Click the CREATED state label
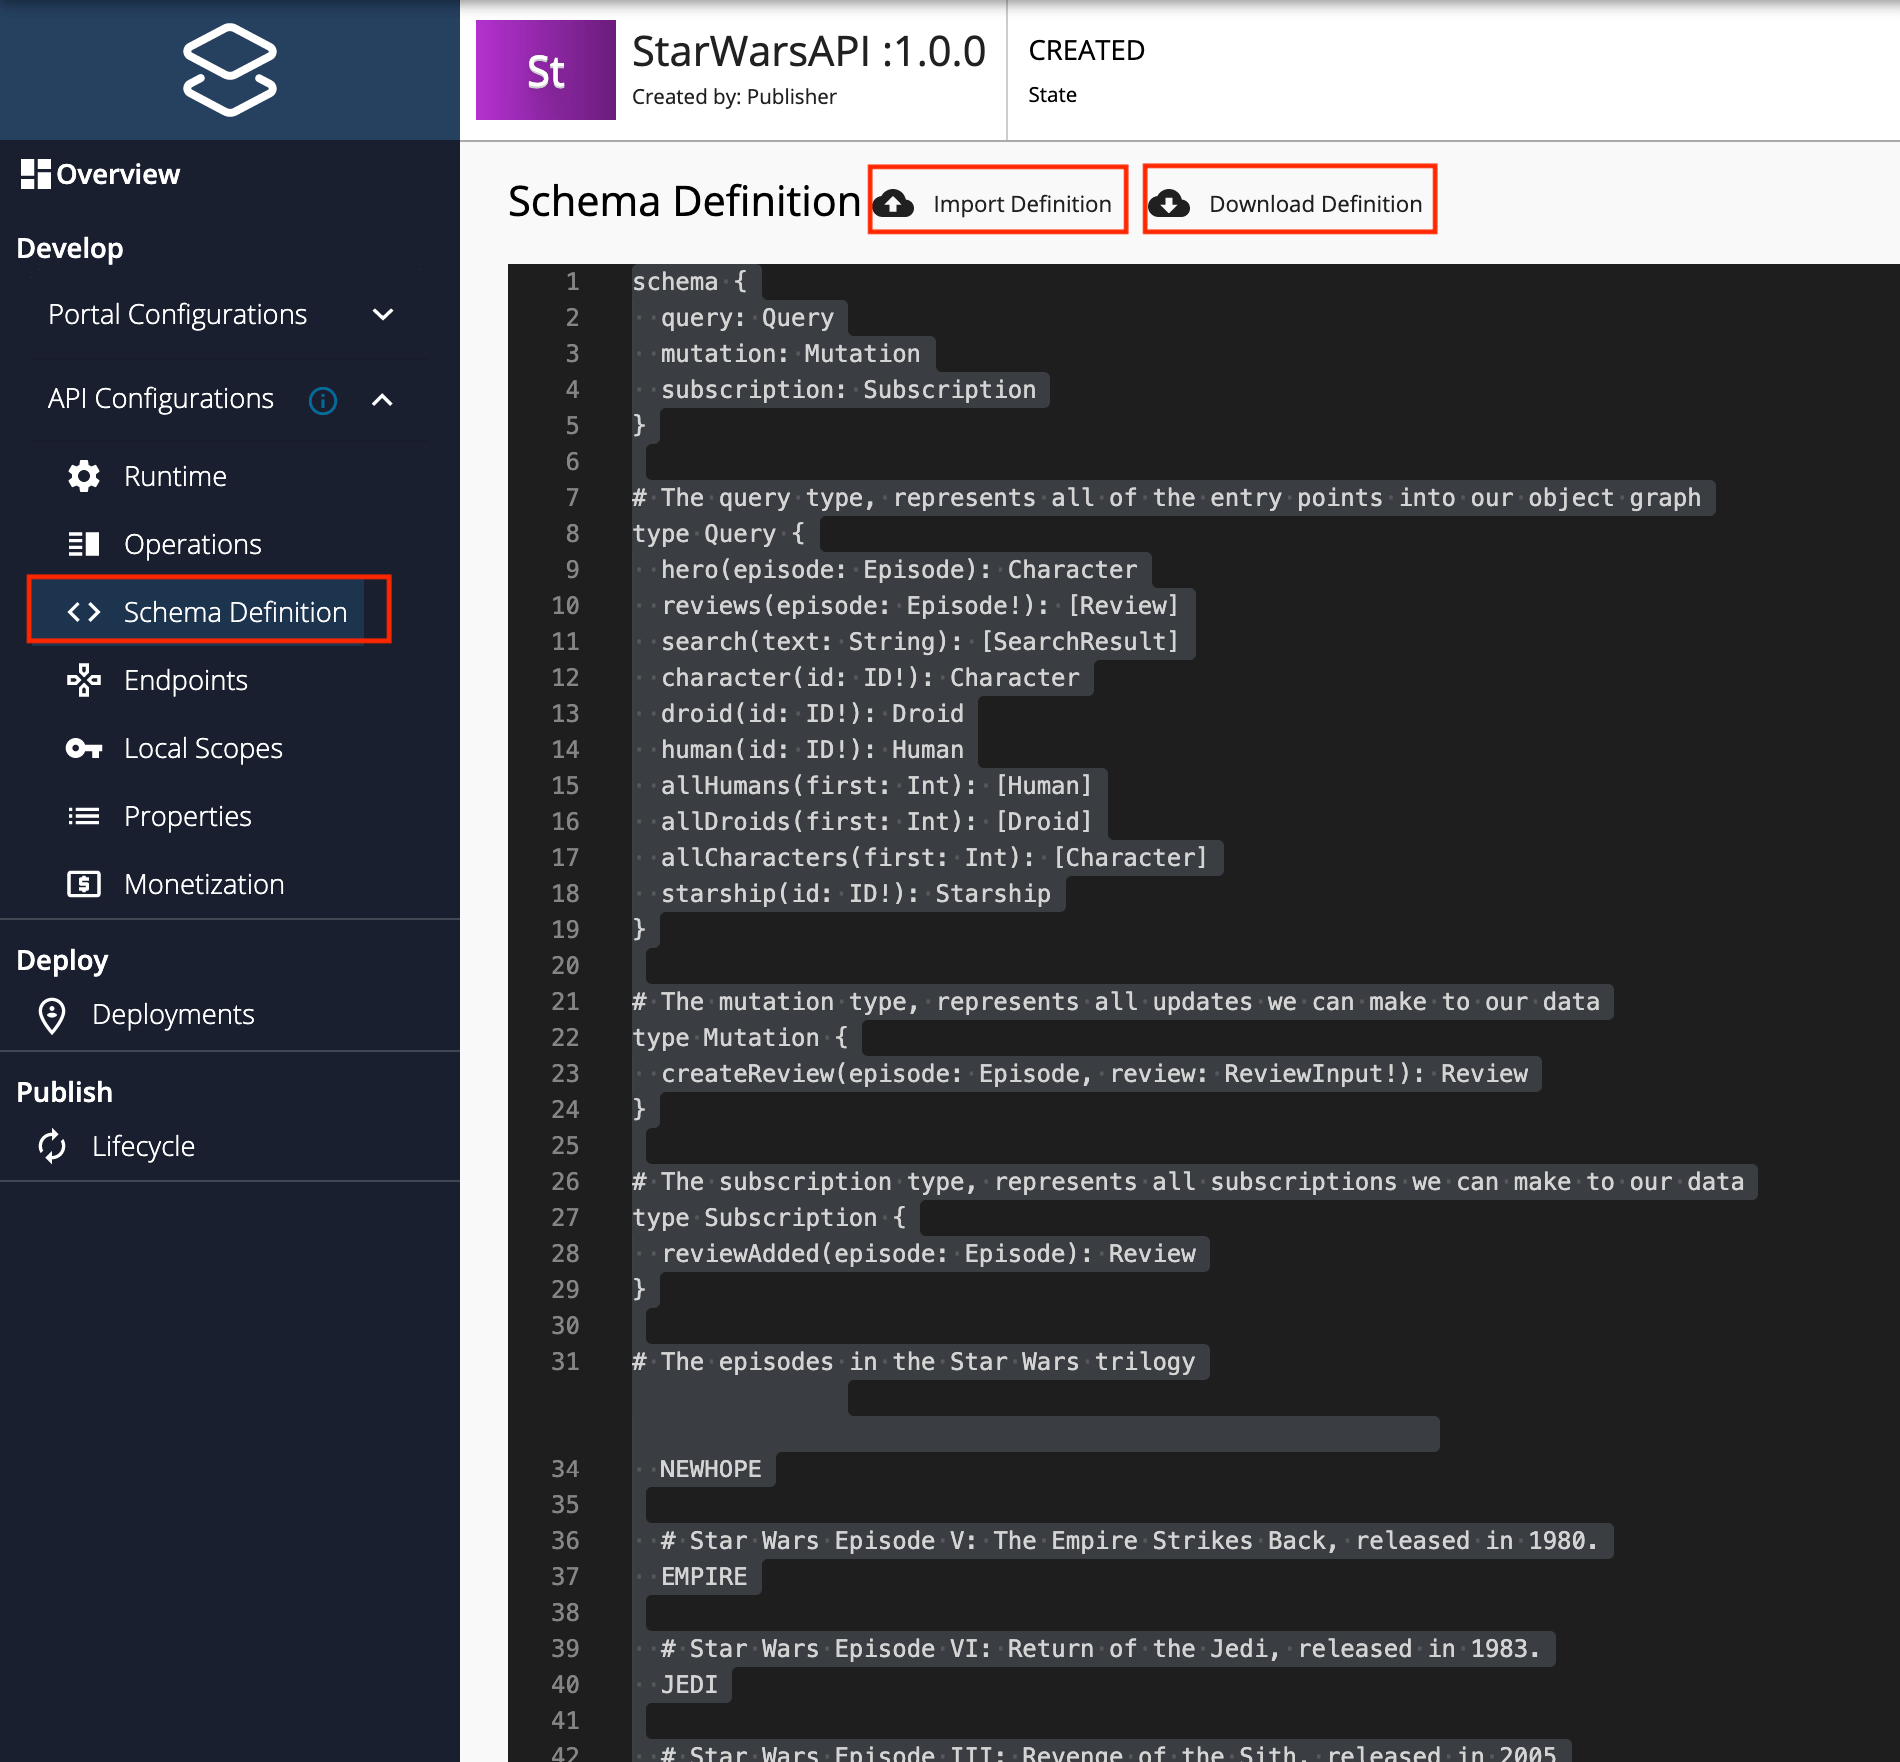1900x1762 pixels. click(1085, 50)
